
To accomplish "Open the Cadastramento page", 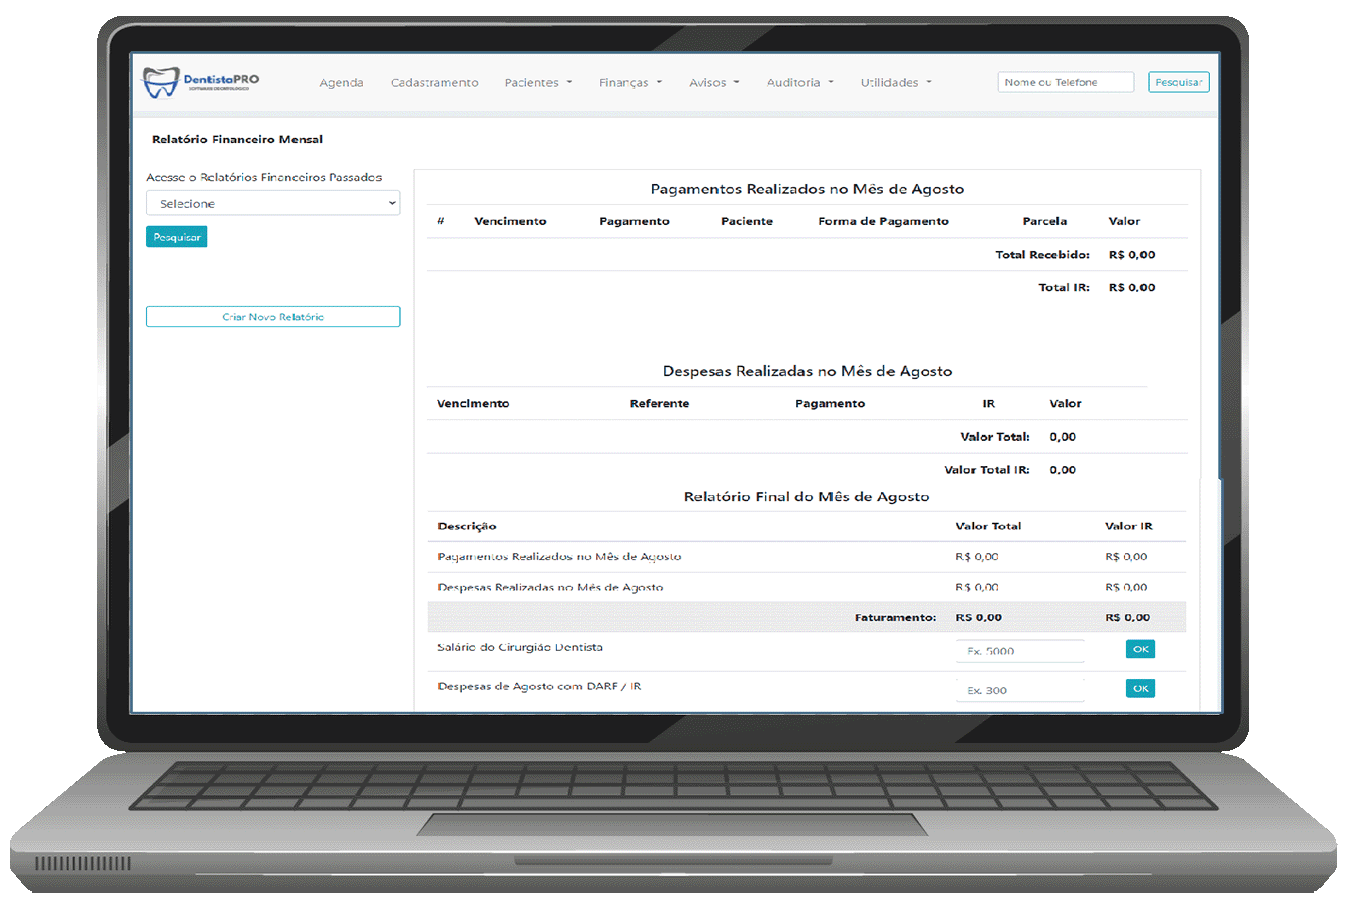I will click(434, 83).
